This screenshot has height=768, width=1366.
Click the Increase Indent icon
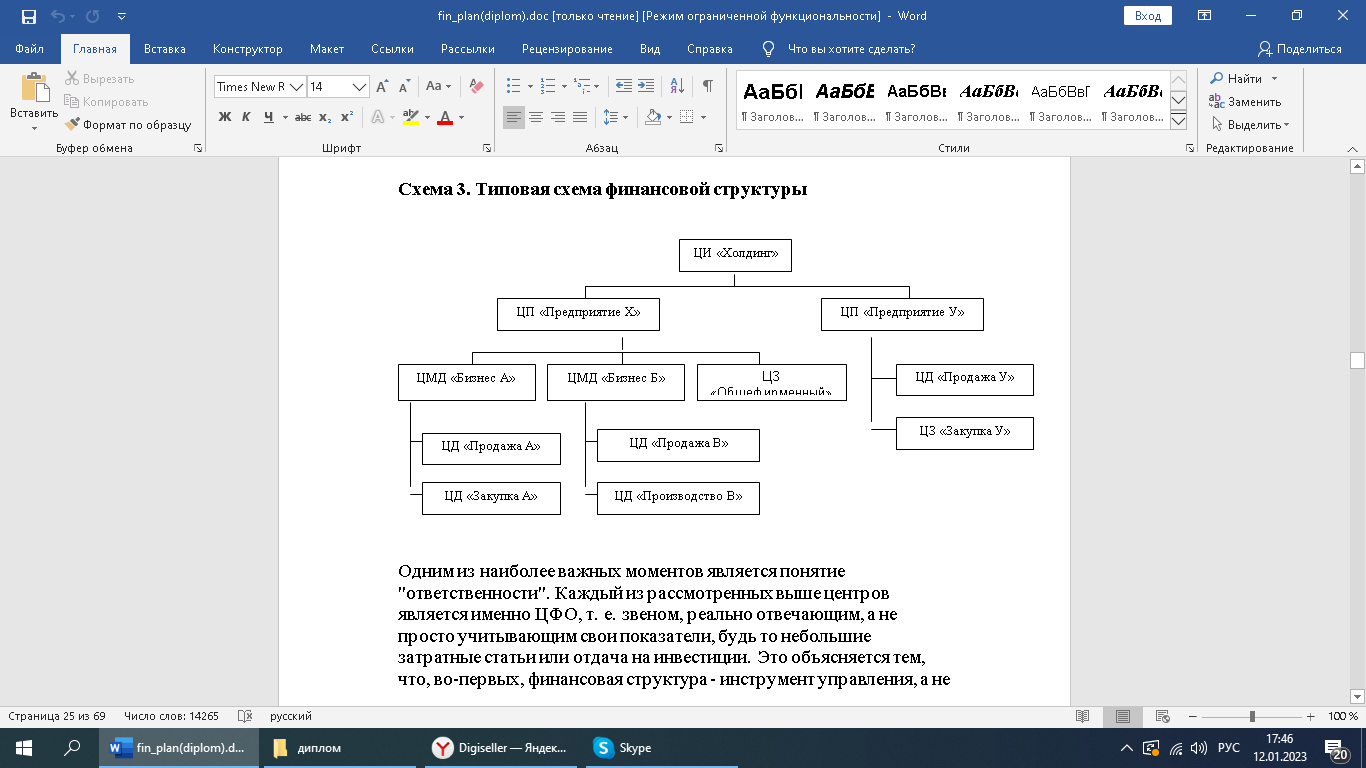tap(646, 87)
